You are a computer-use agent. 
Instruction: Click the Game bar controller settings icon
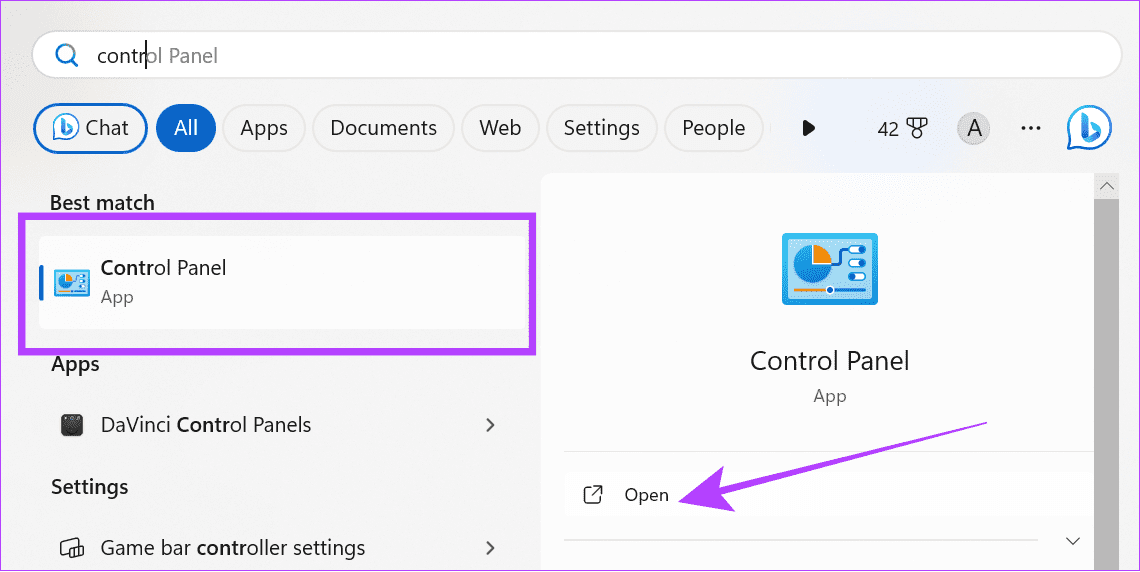(x=71, y=548)
